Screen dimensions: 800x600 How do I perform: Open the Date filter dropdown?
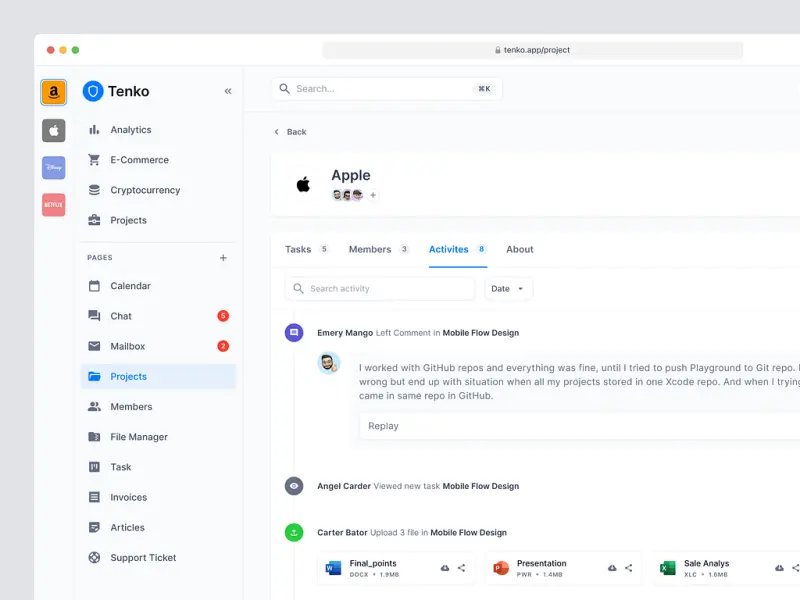pos(508,288)
